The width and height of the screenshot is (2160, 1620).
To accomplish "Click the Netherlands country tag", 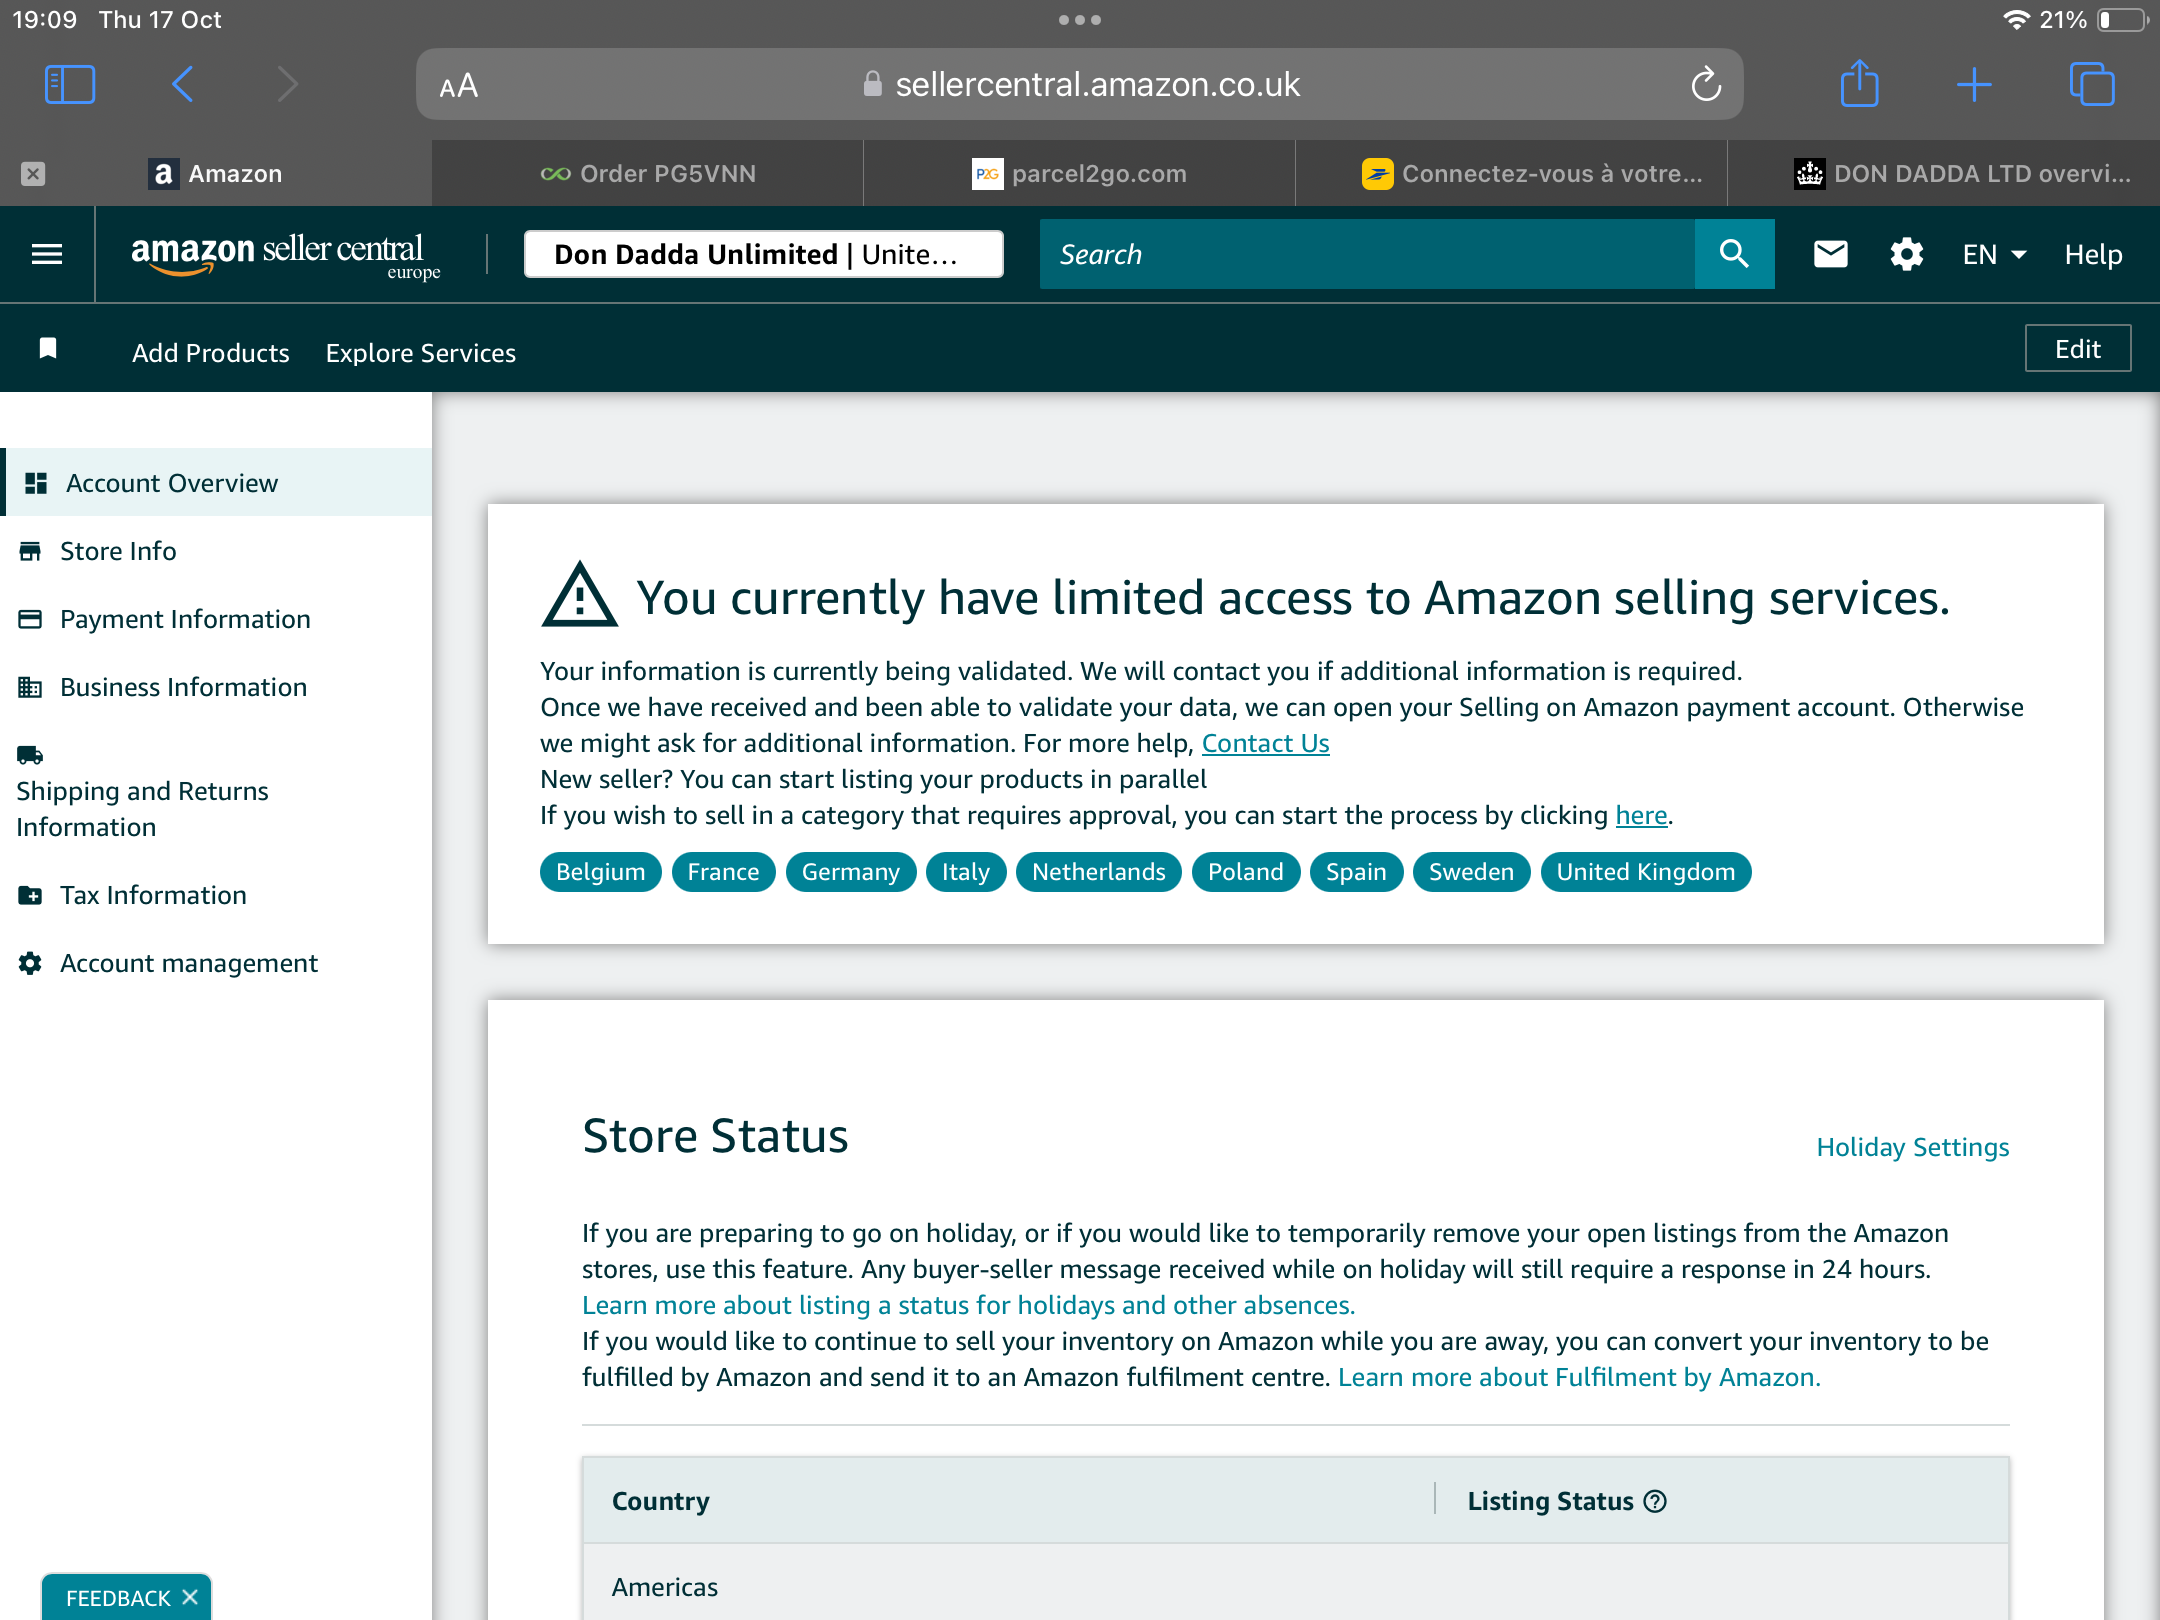I will pyautogui.click(x=1099, y=872).
